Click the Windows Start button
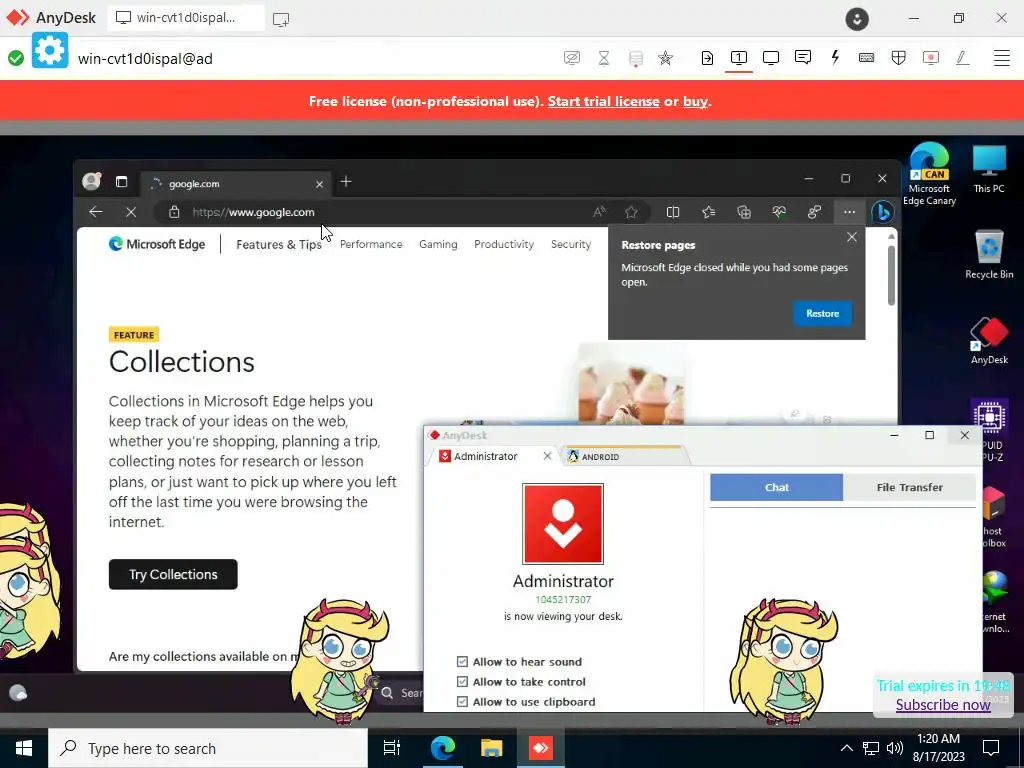This screenshot has height=768, width=1024. pos(24,748)
